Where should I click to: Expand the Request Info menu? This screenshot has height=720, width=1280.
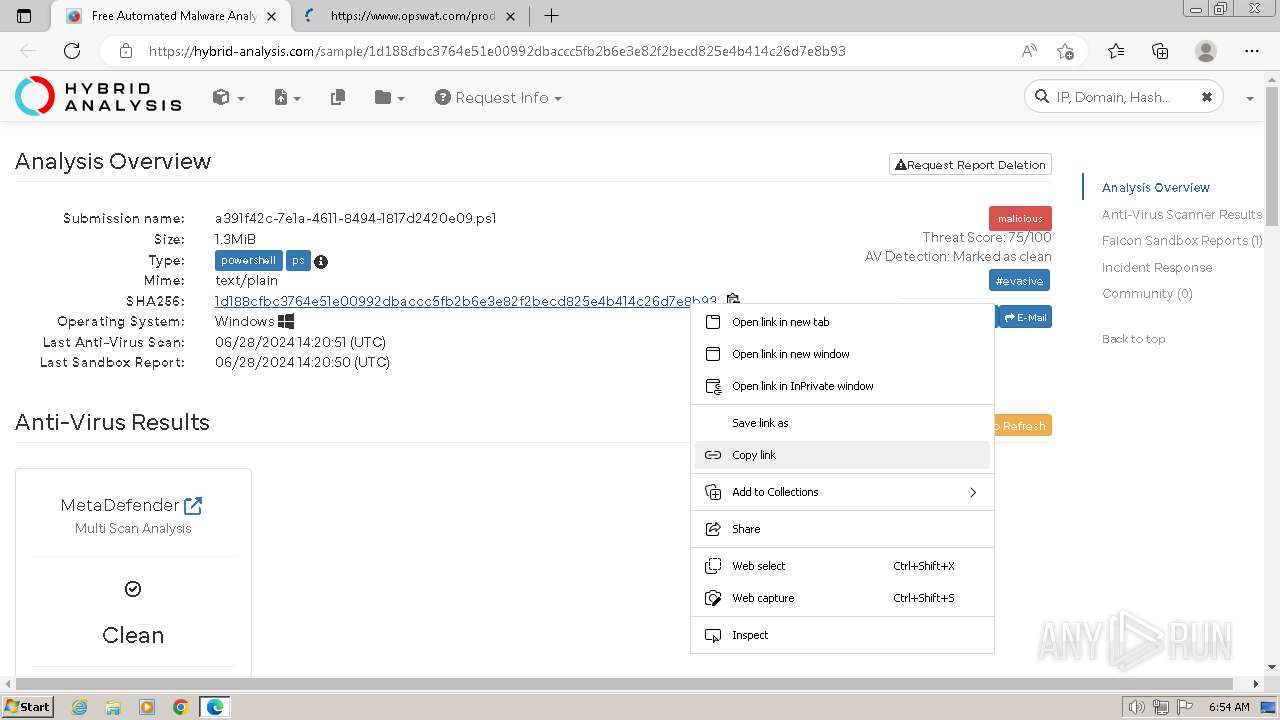click(498, 97)
